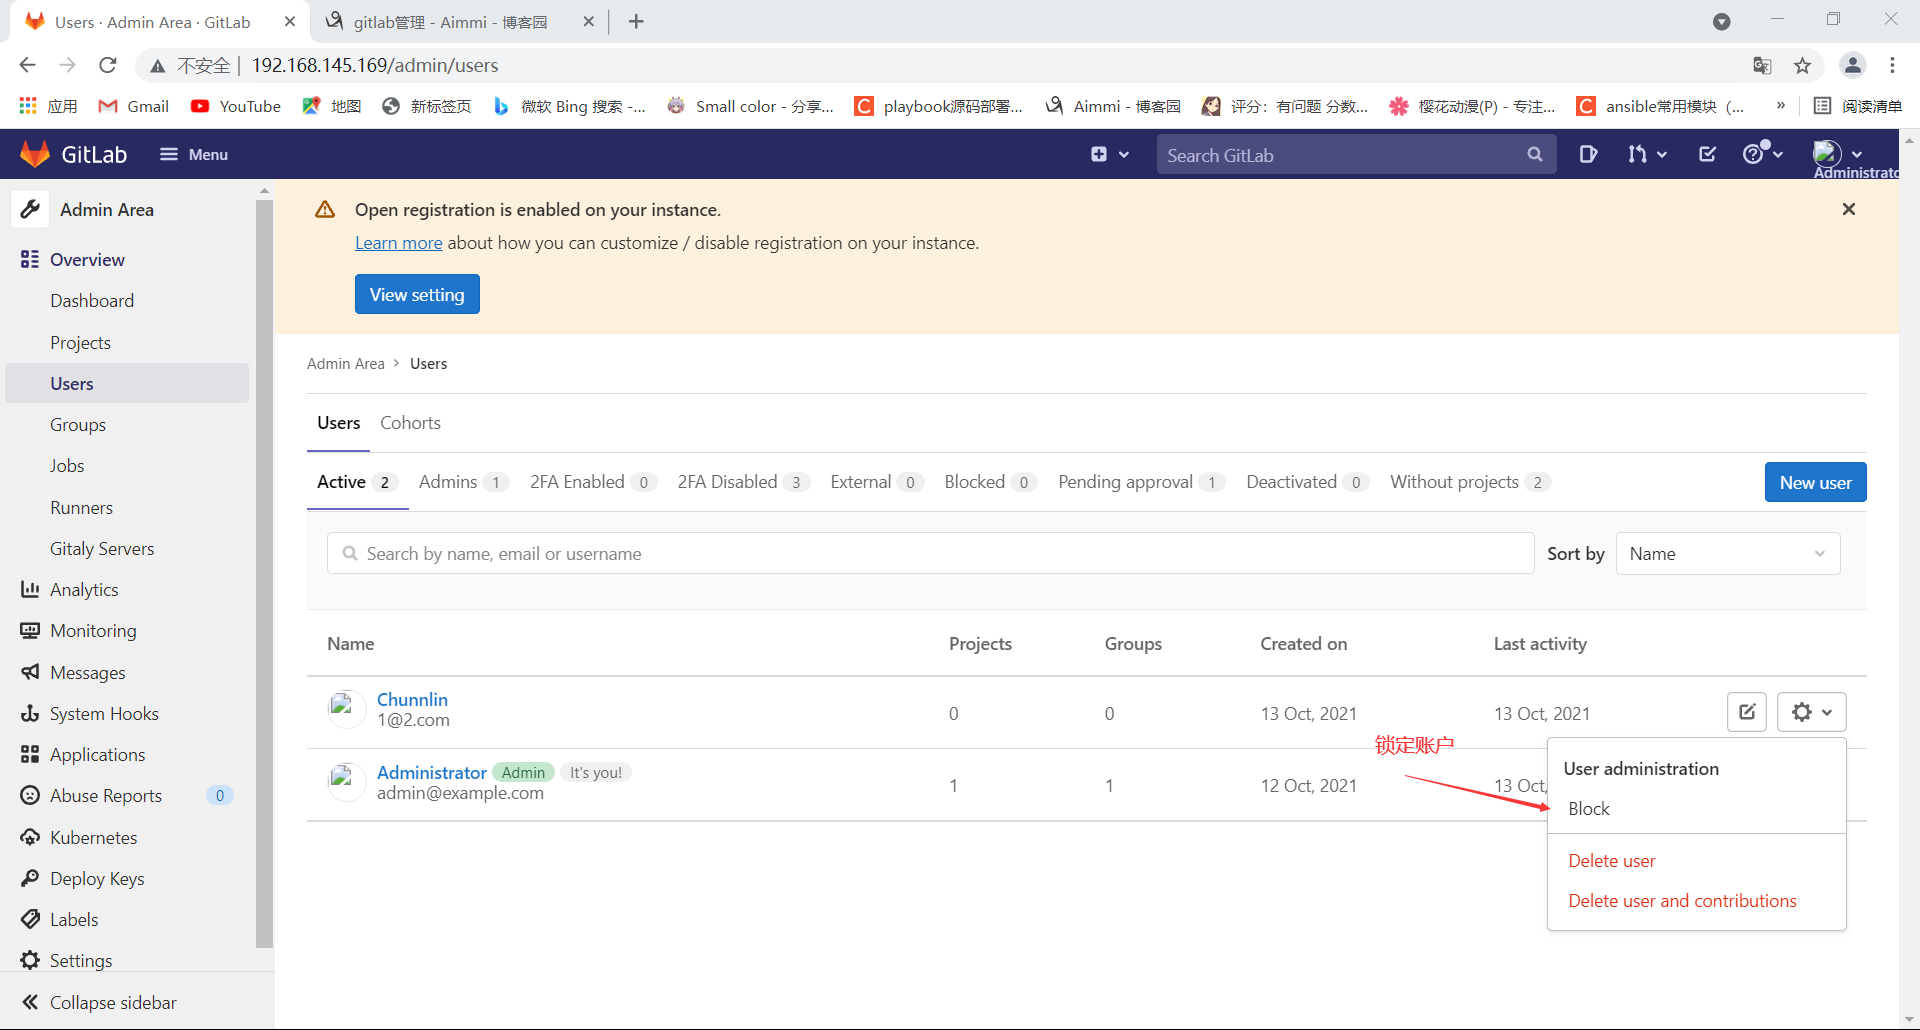1920x1030 pixels.
Task: Focus the Search GitLab field
Action: tap(1356, 155)
